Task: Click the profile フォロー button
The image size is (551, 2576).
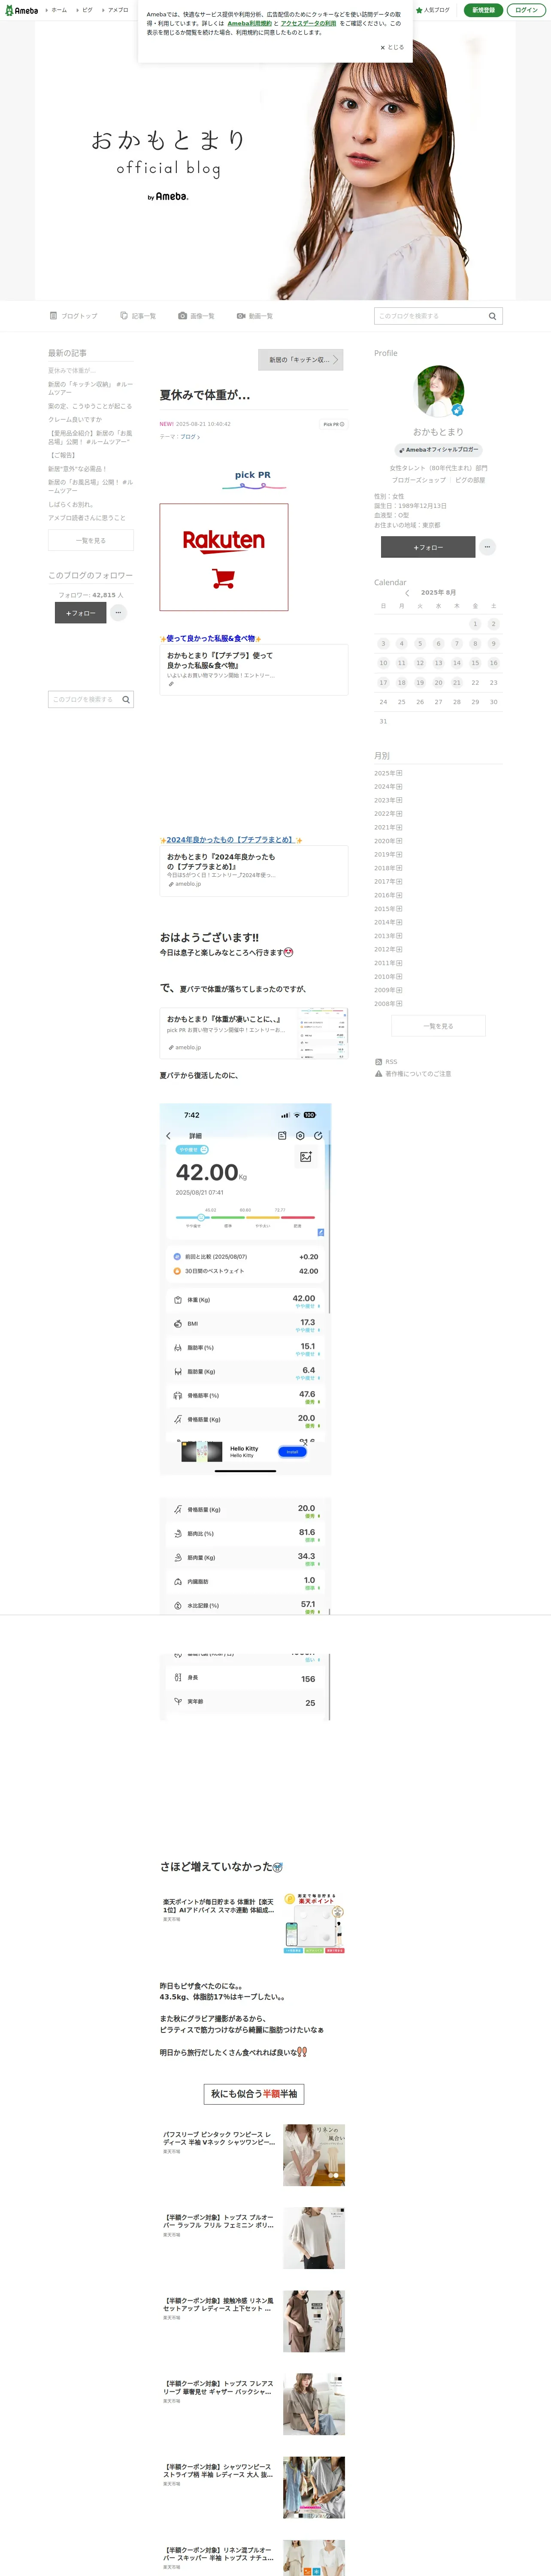Action: click(x=428, y=547)
